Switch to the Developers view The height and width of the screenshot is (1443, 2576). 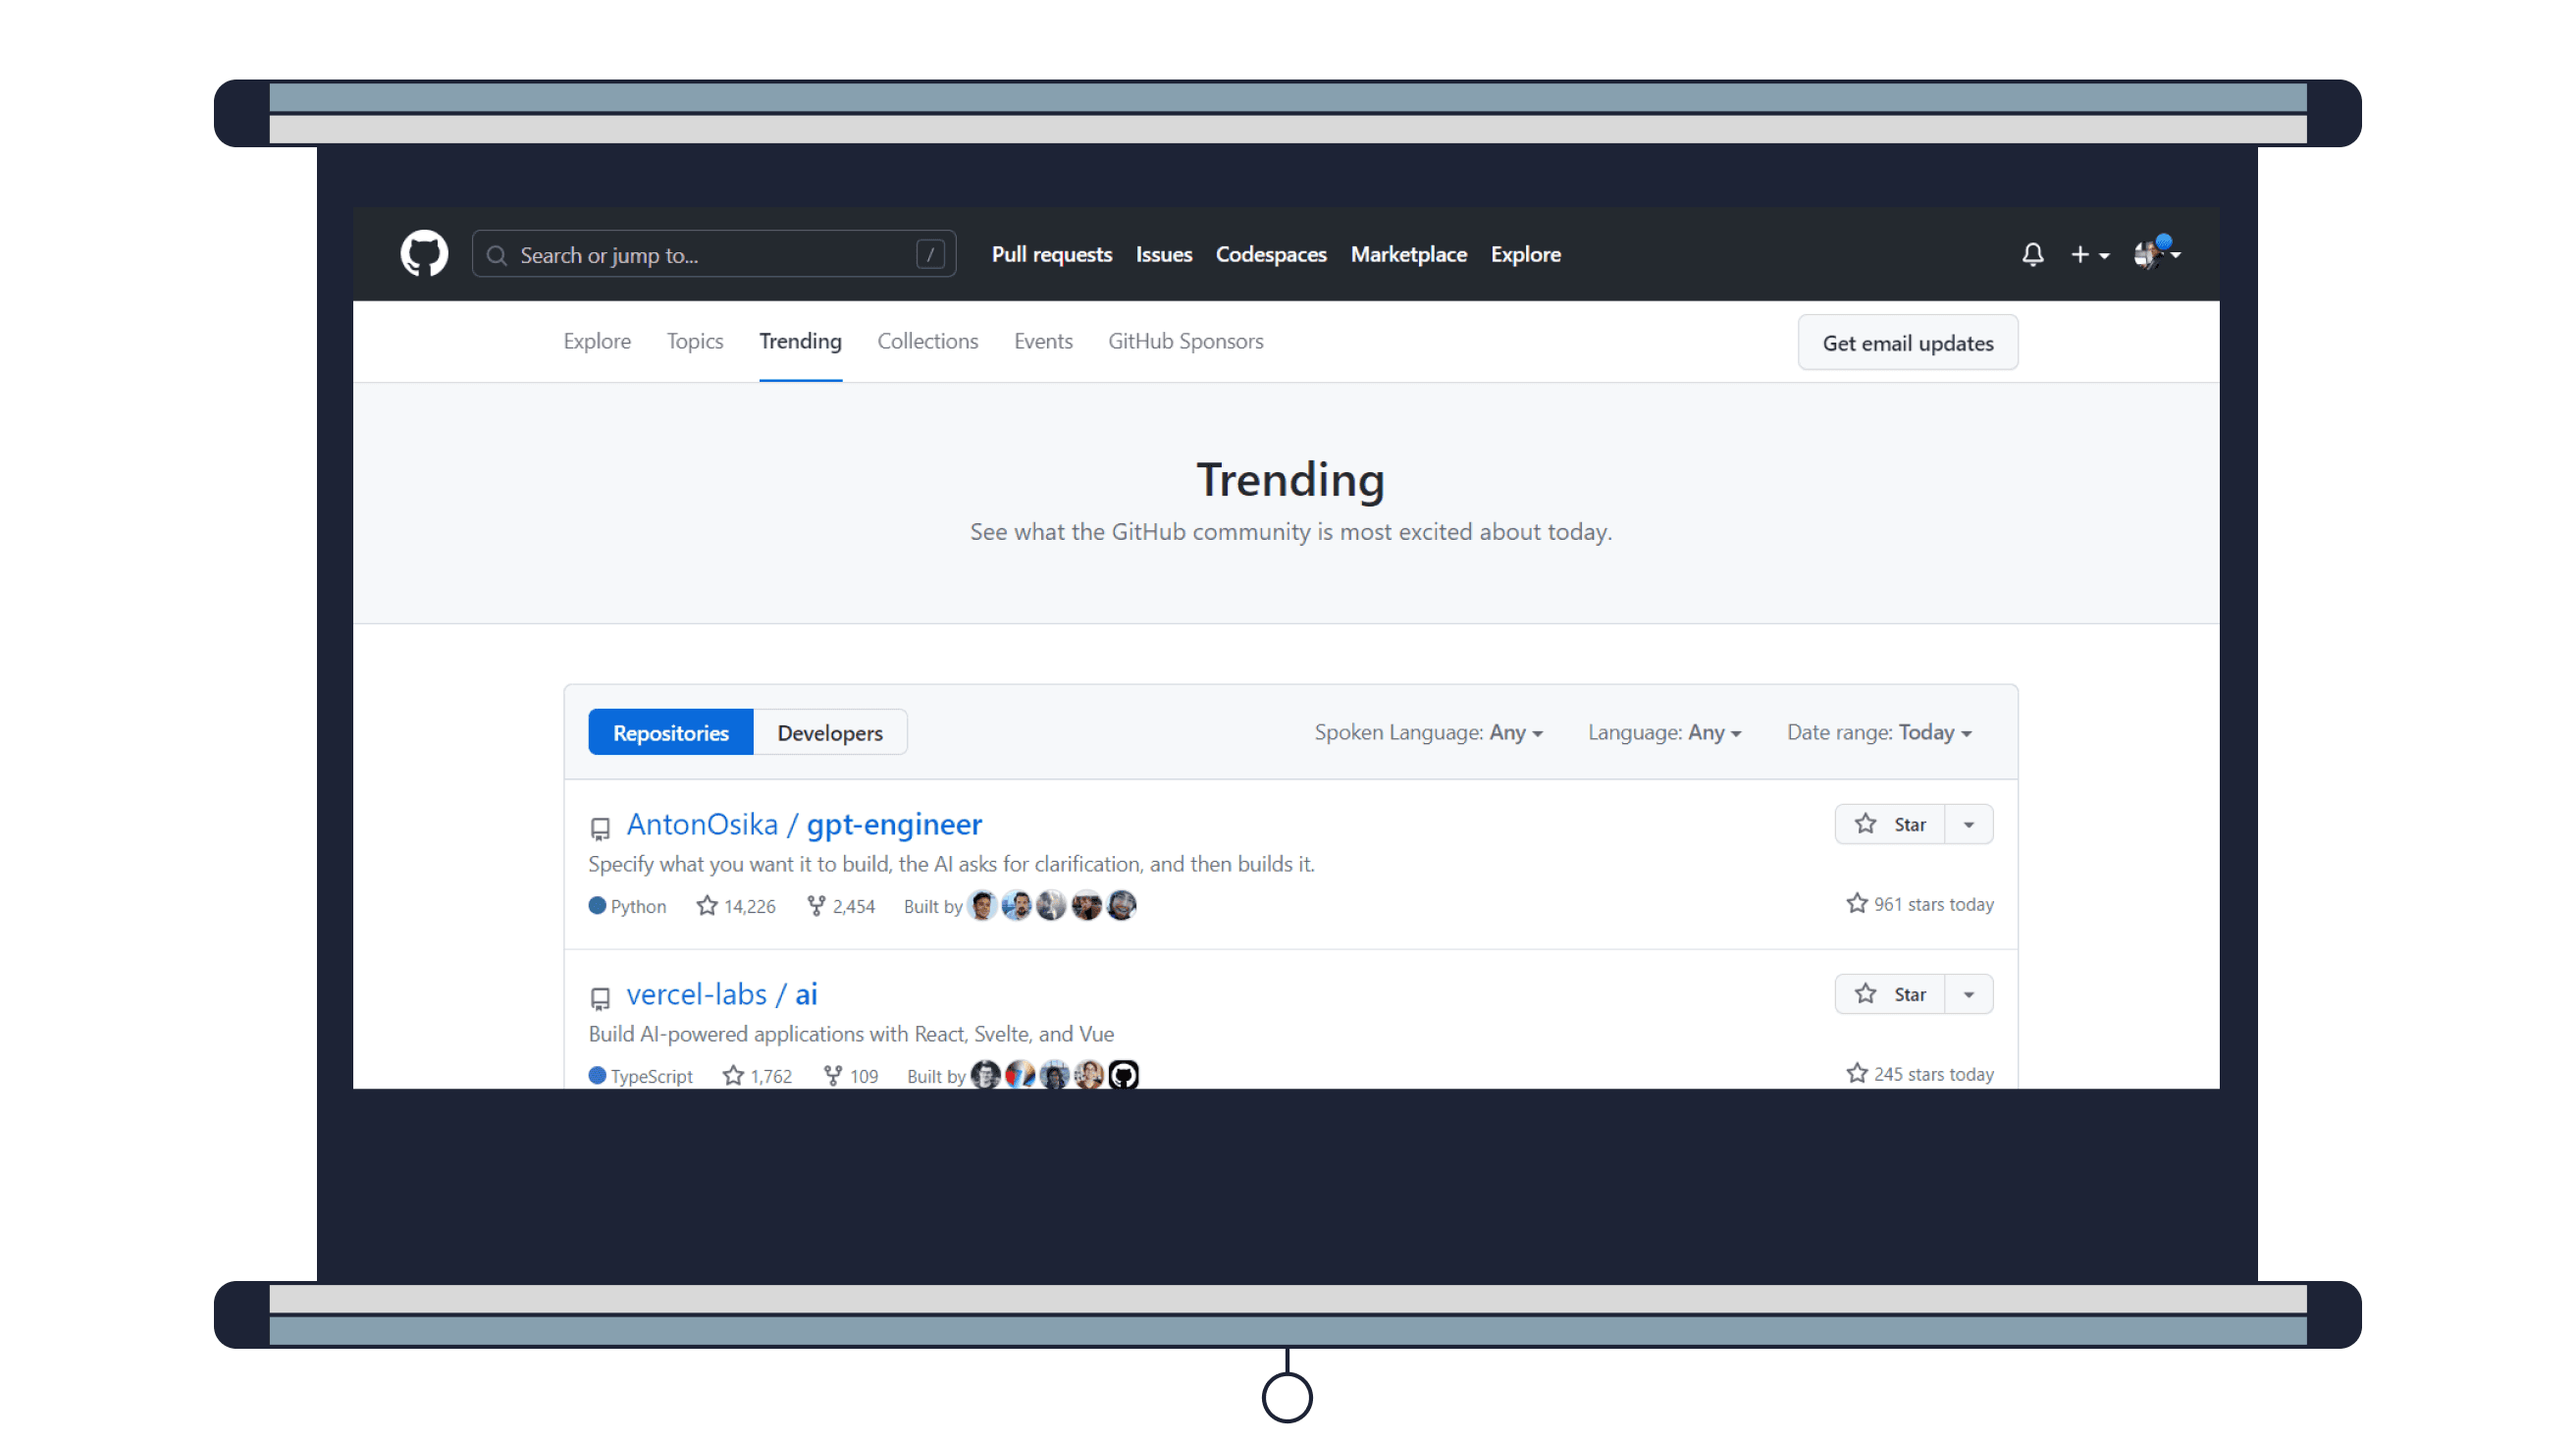830,733
